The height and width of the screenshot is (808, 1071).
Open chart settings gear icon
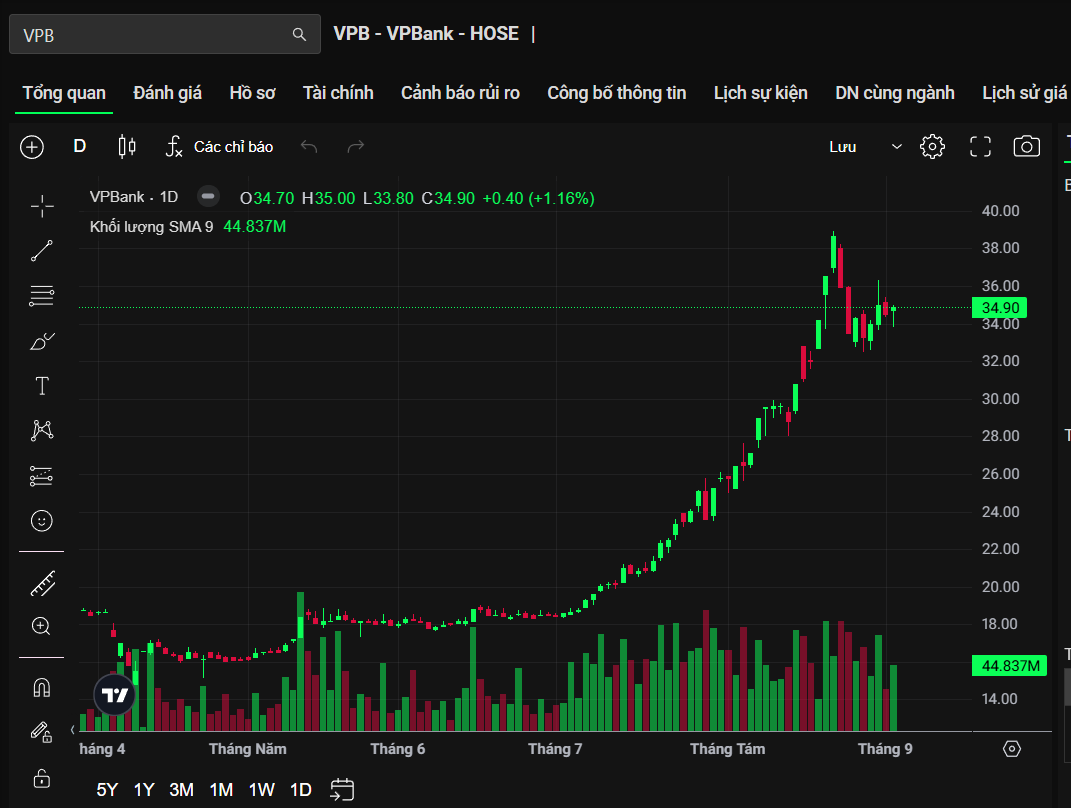(x=932, y=147)
